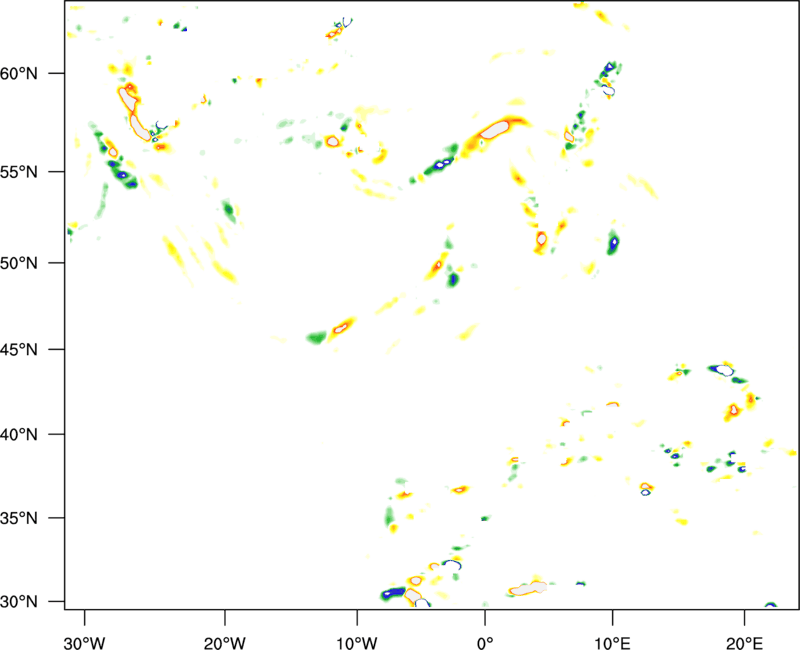Click the 40°N latitude label
Screen dimensions: 800x650
point(19,435)
